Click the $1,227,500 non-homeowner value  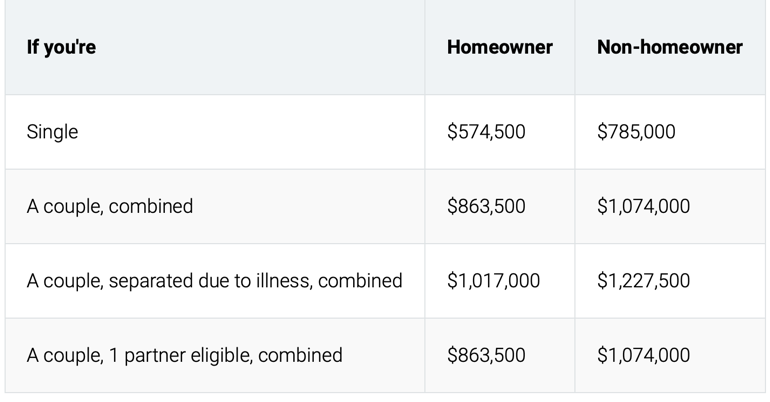pos(643,281)
